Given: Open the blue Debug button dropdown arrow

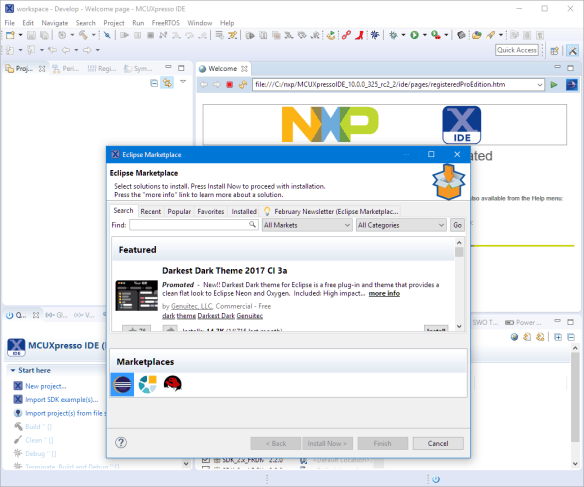Looking at the screenshot, I should point(403,35).
